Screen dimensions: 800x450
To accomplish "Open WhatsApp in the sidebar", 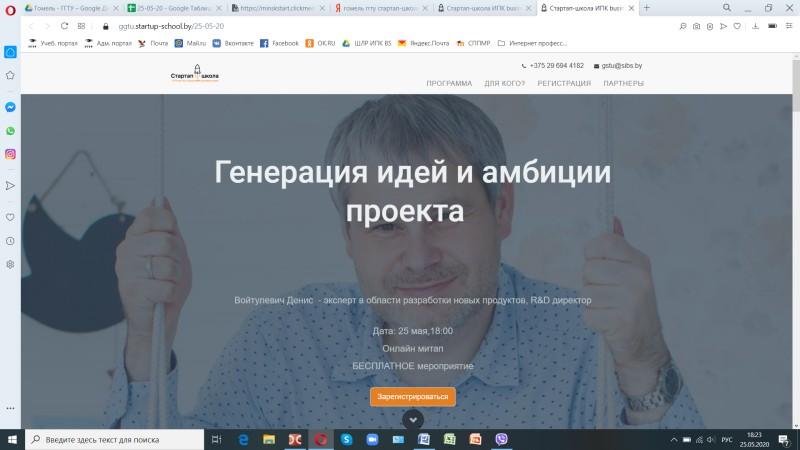I will click(x=10, y=131).
